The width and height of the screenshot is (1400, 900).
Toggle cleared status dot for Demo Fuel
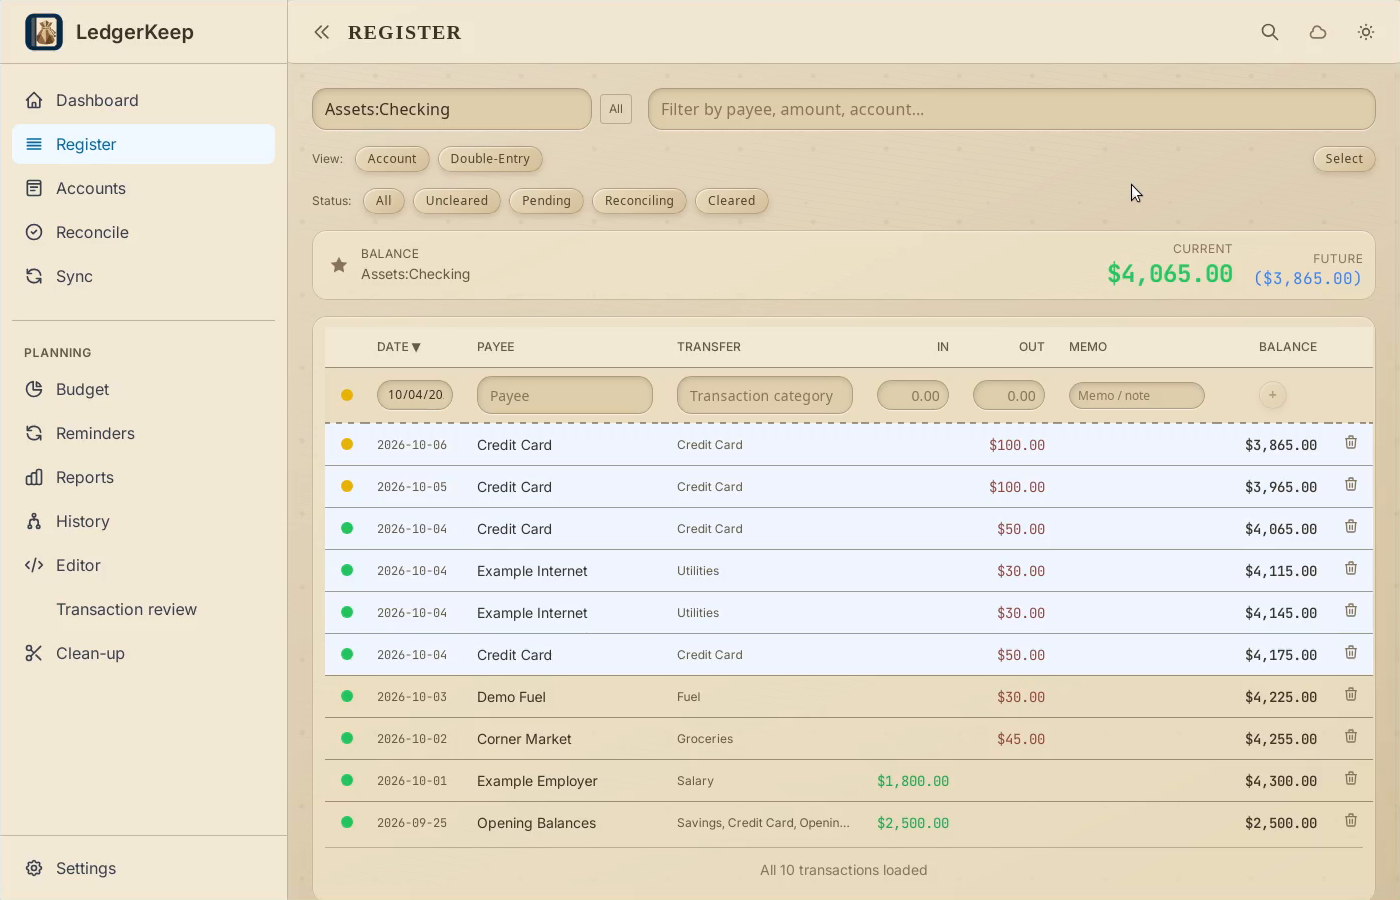click(x=347, y=696)
